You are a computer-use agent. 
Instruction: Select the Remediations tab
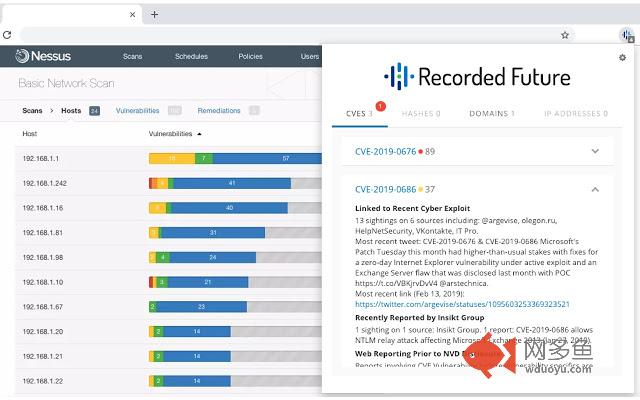pyautogui.click(x=219, y=111)
